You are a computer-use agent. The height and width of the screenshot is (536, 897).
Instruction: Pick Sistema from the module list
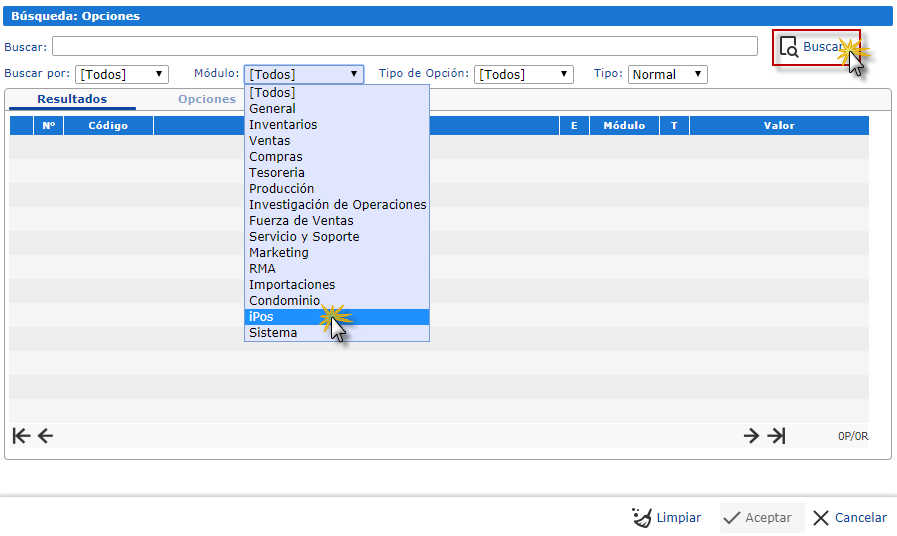tap(273, 333)
